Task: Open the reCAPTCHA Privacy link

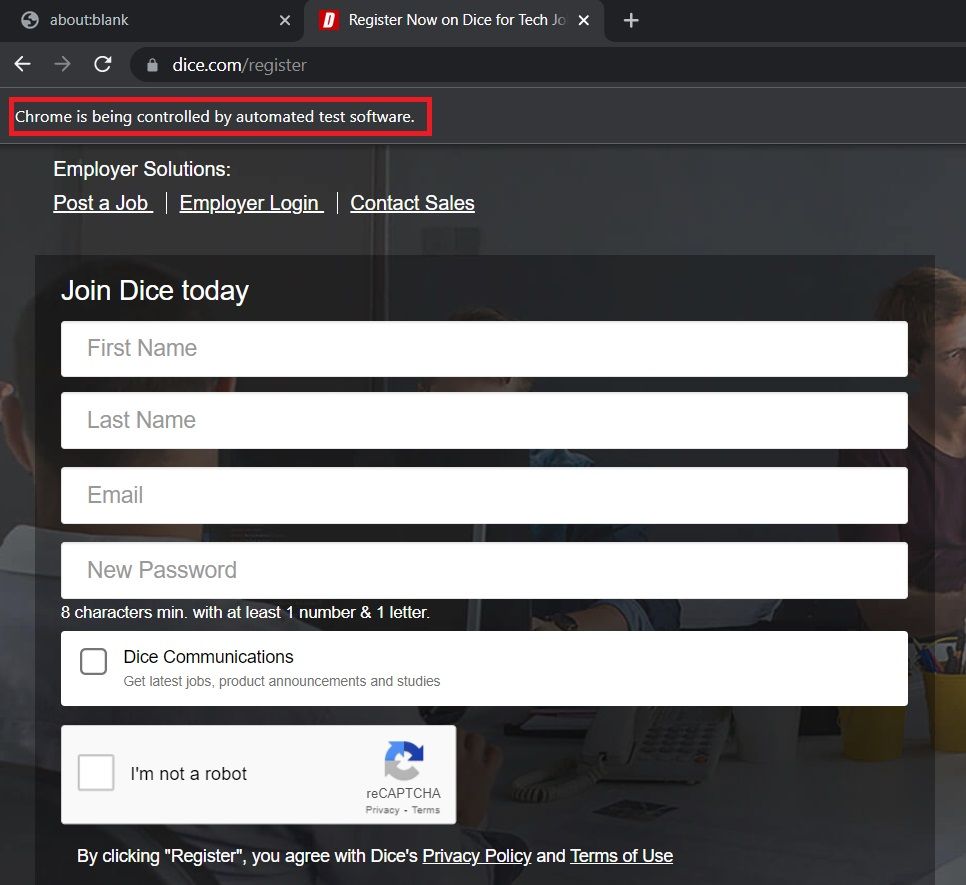Action: click(383, 810)
